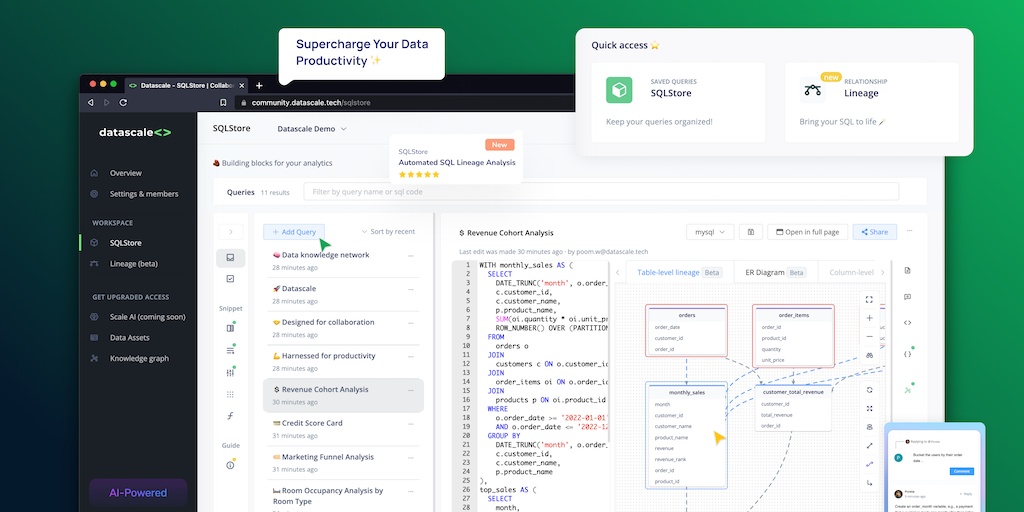Click the list snippet icon

point(231,351)
